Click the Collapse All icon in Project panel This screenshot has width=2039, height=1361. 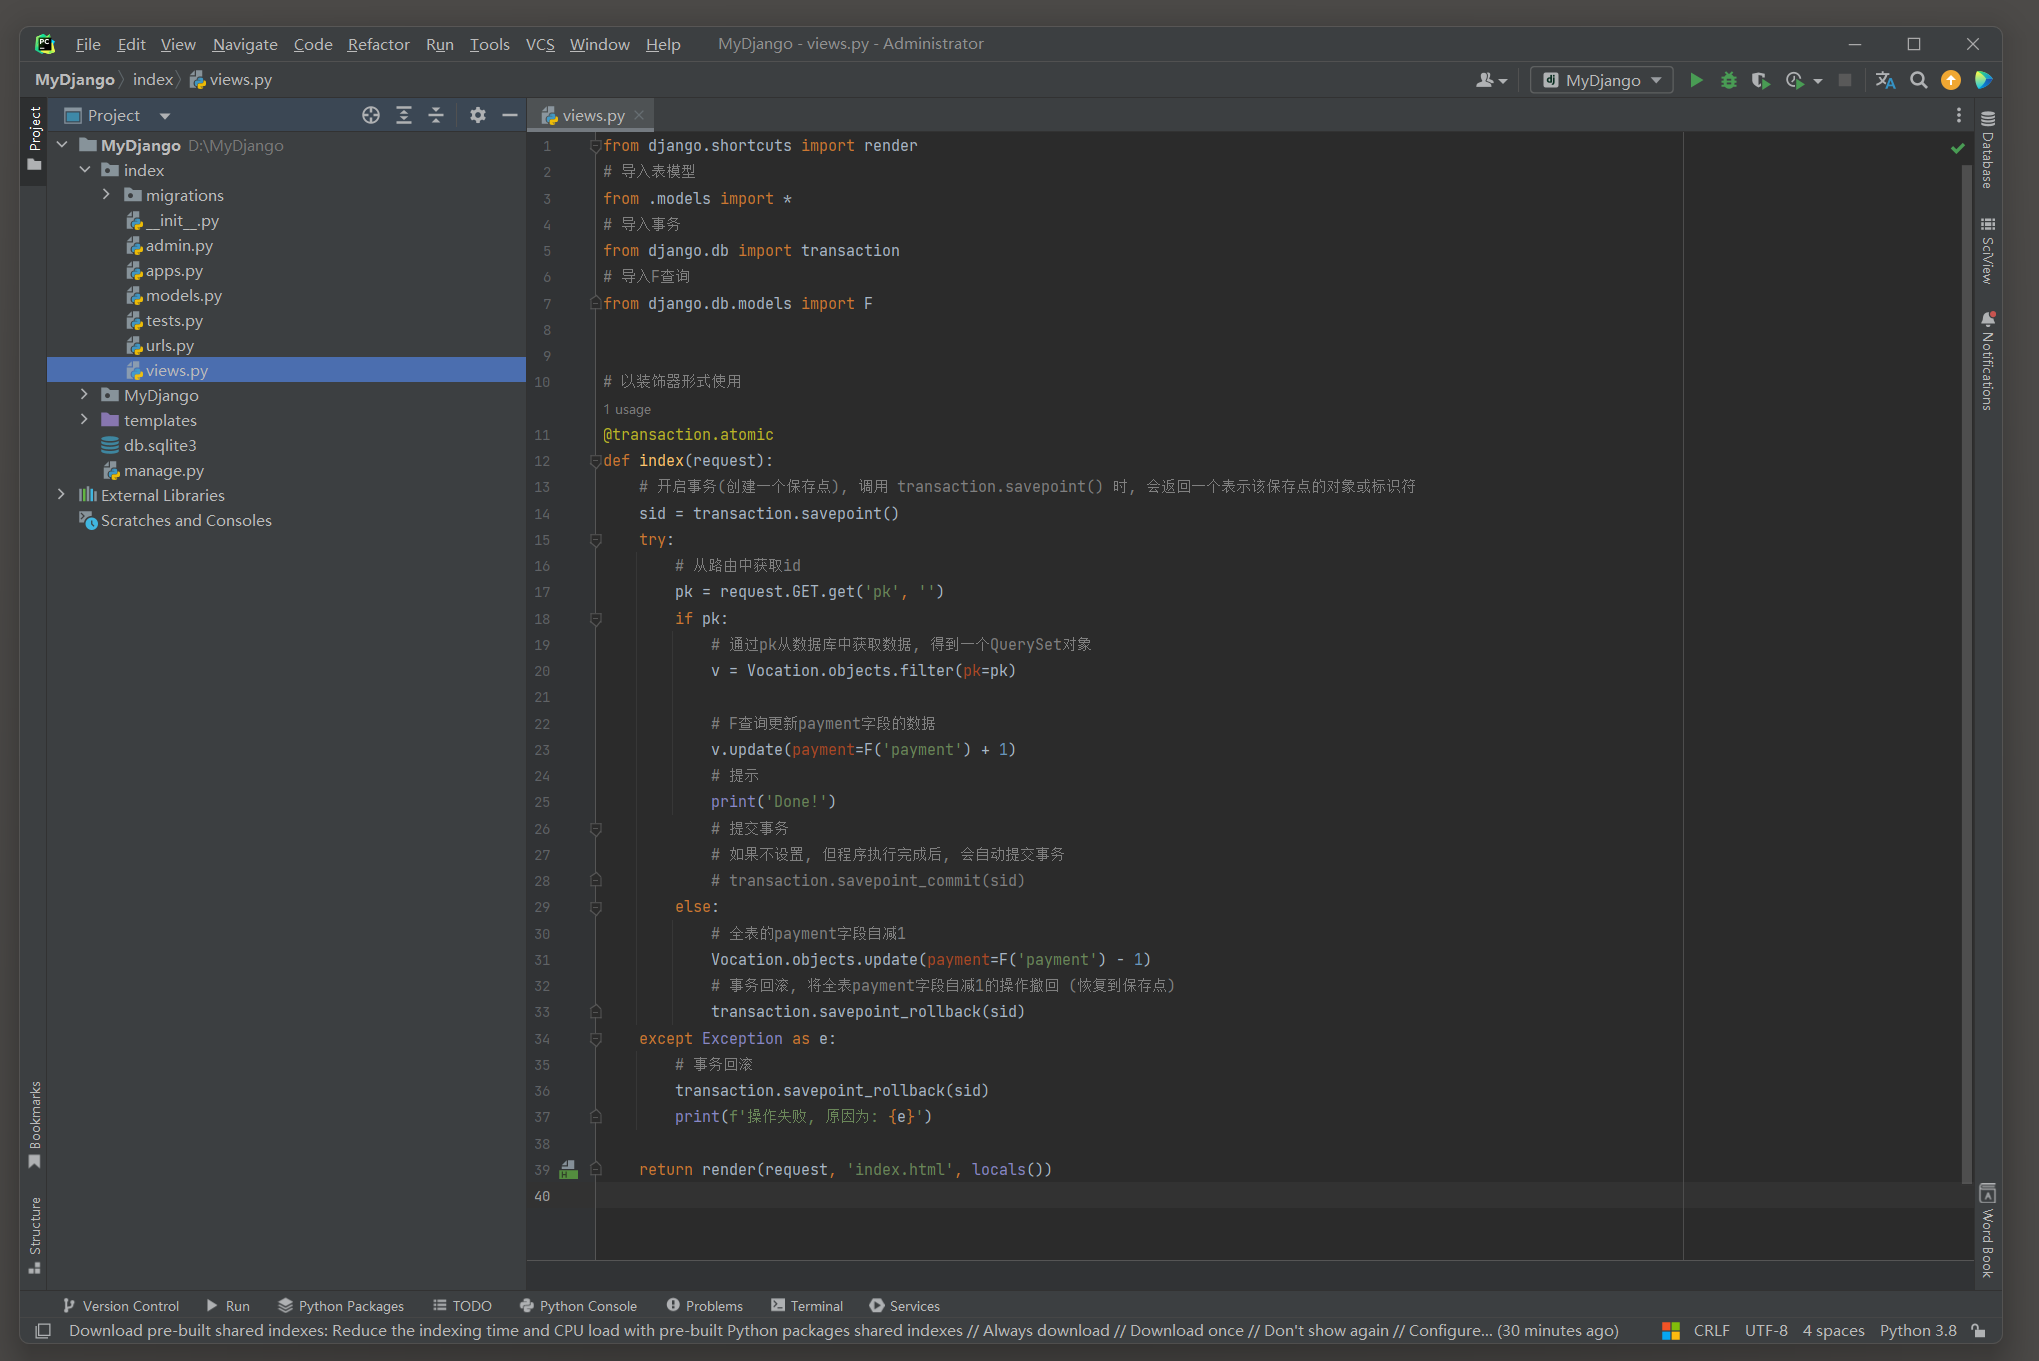point(436,115)
